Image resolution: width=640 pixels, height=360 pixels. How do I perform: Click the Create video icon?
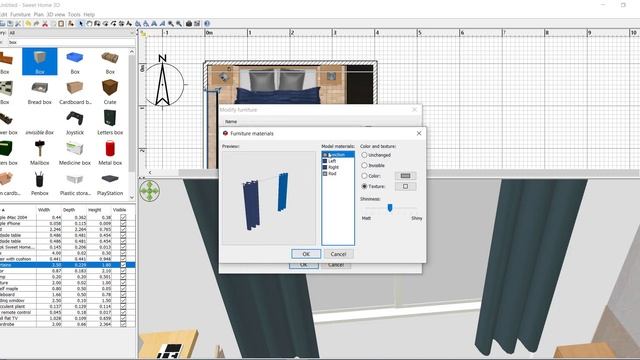[197, 24]
